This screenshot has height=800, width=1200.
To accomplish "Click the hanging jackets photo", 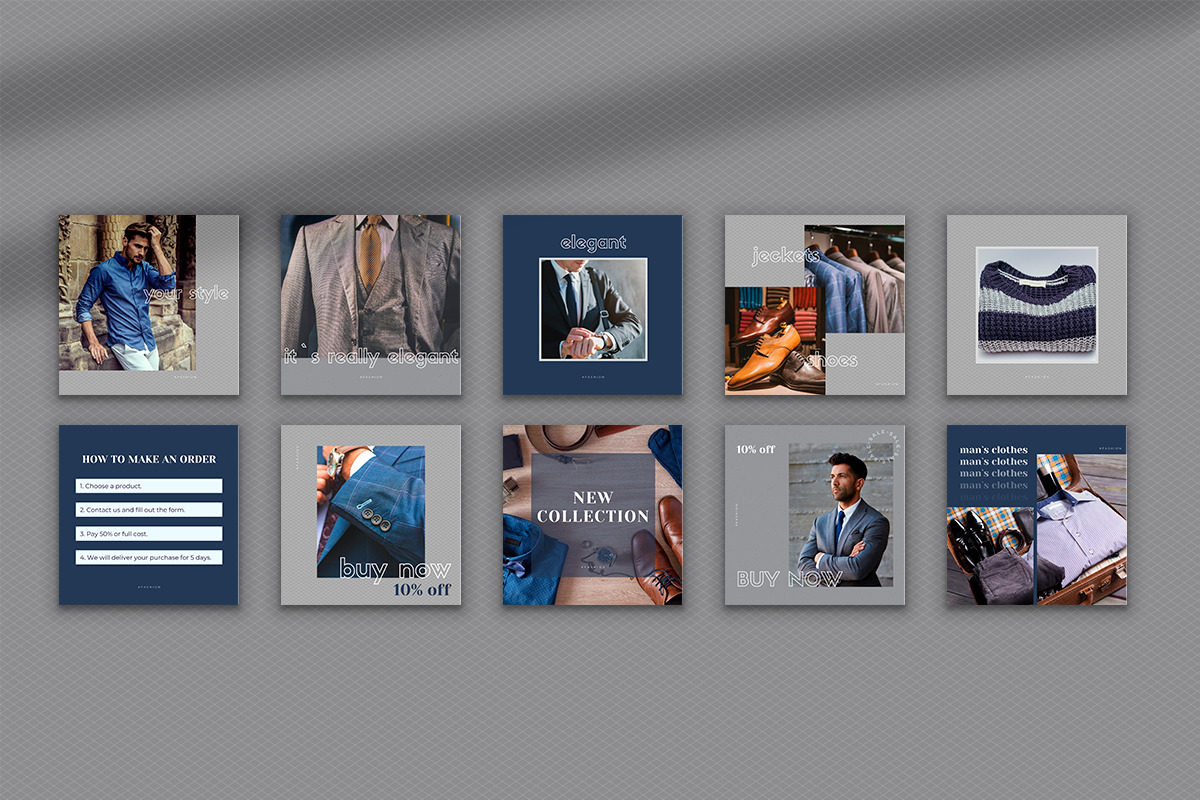I will tap(854, 279).
